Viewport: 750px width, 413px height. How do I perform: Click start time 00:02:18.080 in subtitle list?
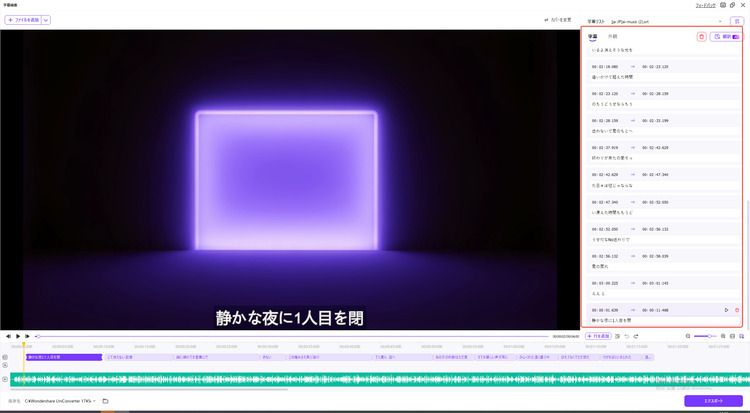[605, 67]
